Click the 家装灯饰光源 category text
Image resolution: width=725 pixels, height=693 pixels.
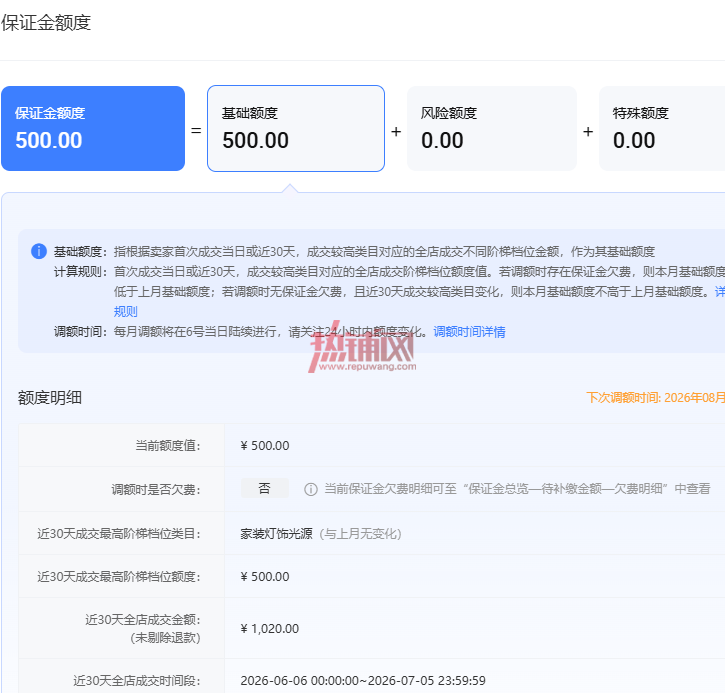tap(276, 534)
